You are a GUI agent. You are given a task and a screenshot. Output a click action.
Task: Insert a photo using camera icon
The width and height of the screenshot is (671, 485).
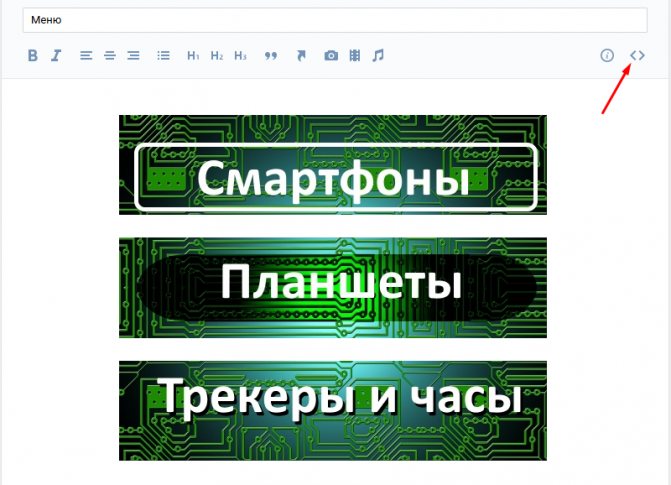coord(331,56)
